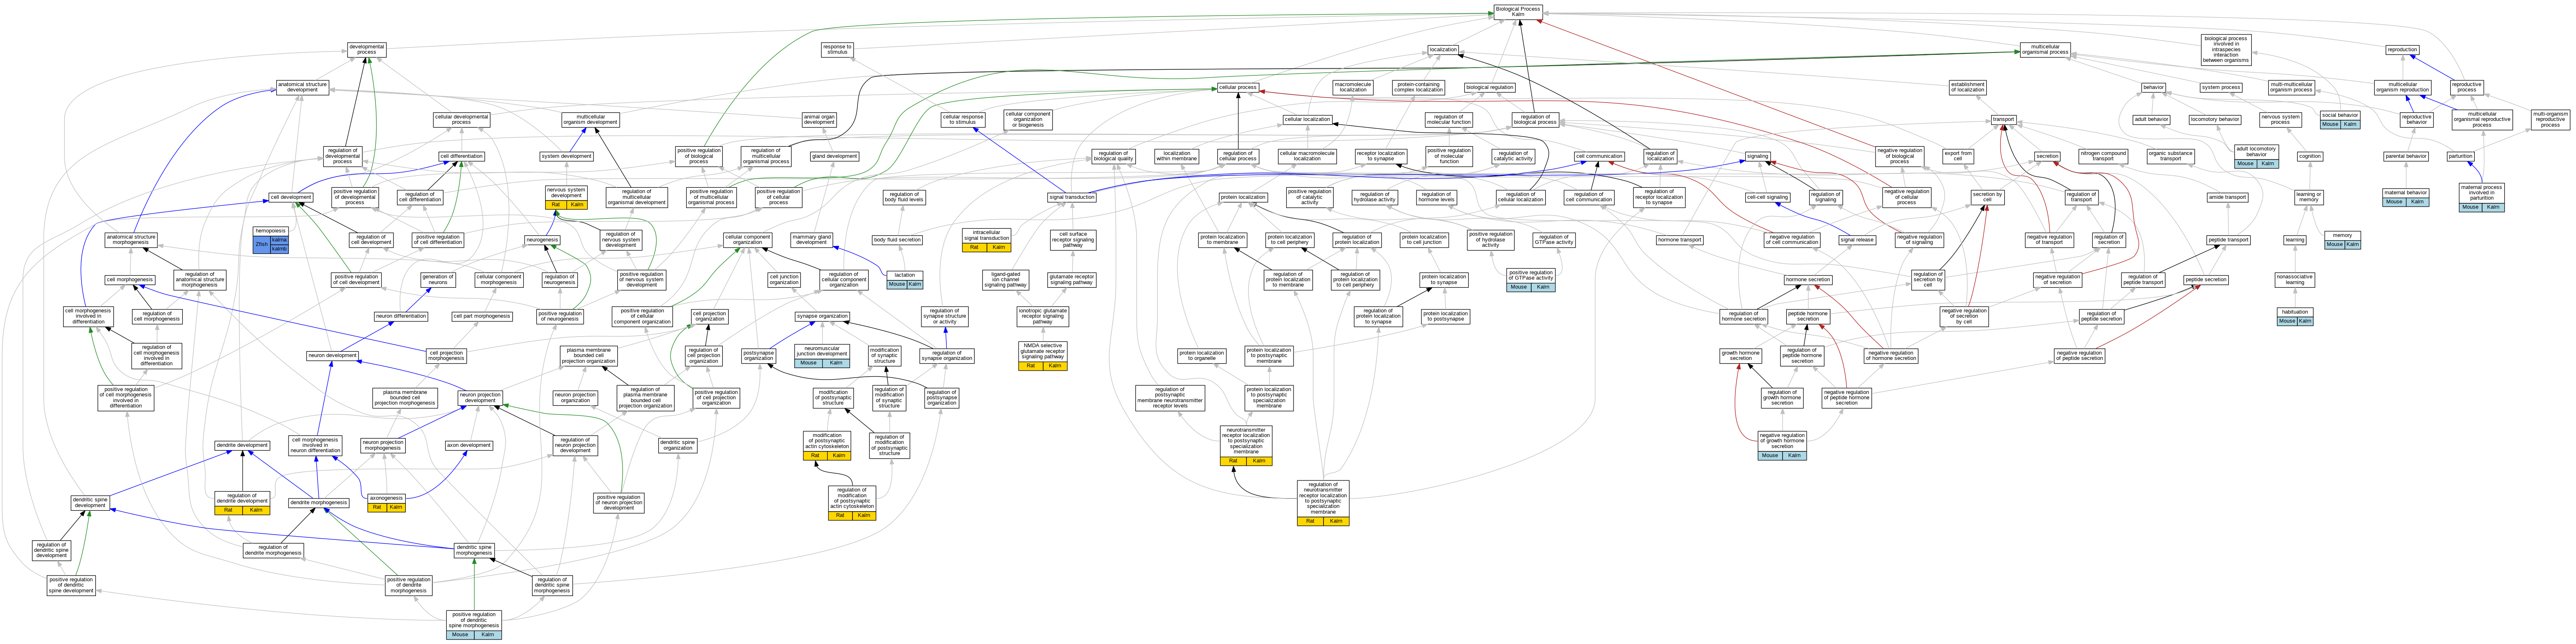Select the "export from cell" node
Viewport: 2576px width, 644px height.
pos(1958,156)
